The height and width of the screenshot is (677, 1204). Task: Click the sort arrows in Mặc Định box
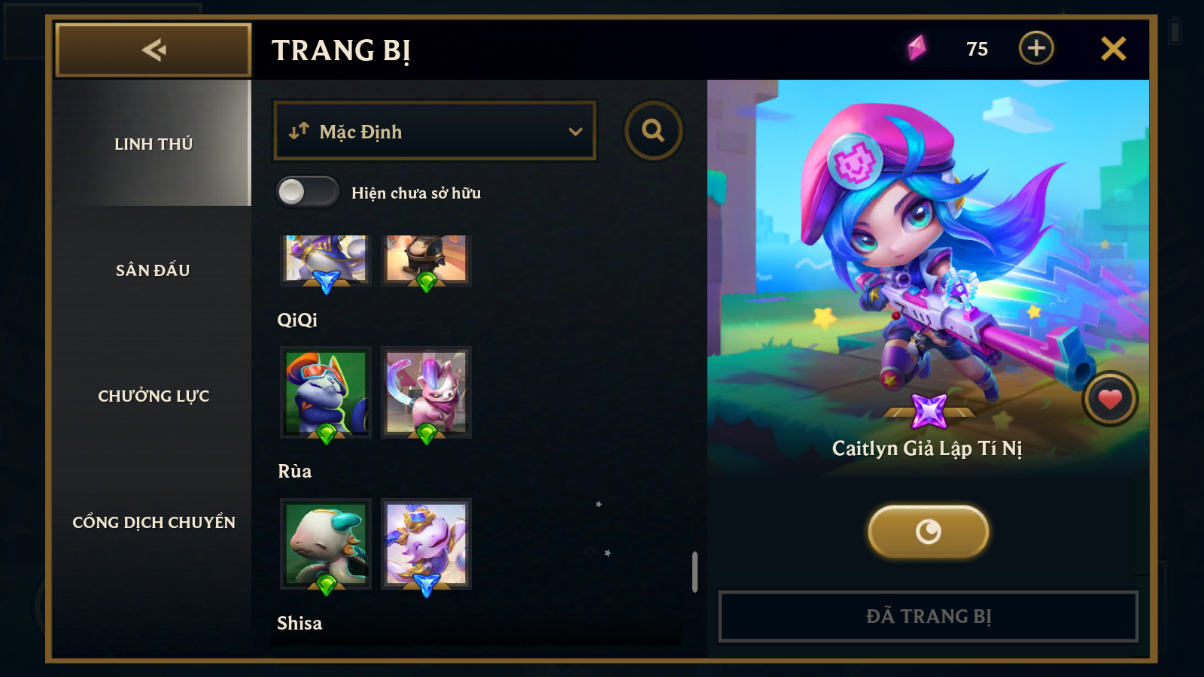coord(298,131)
